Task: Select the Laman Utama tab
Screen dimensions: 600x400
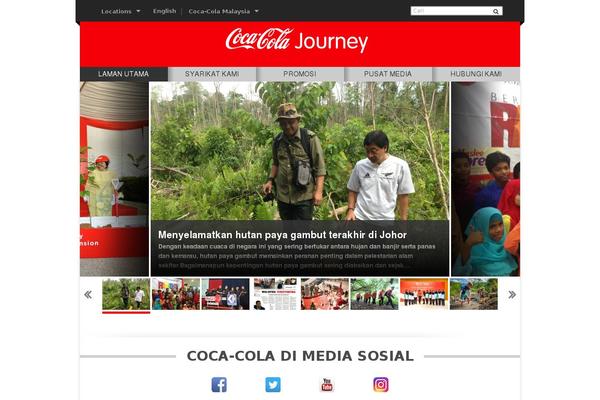Action: coord(124,74)
